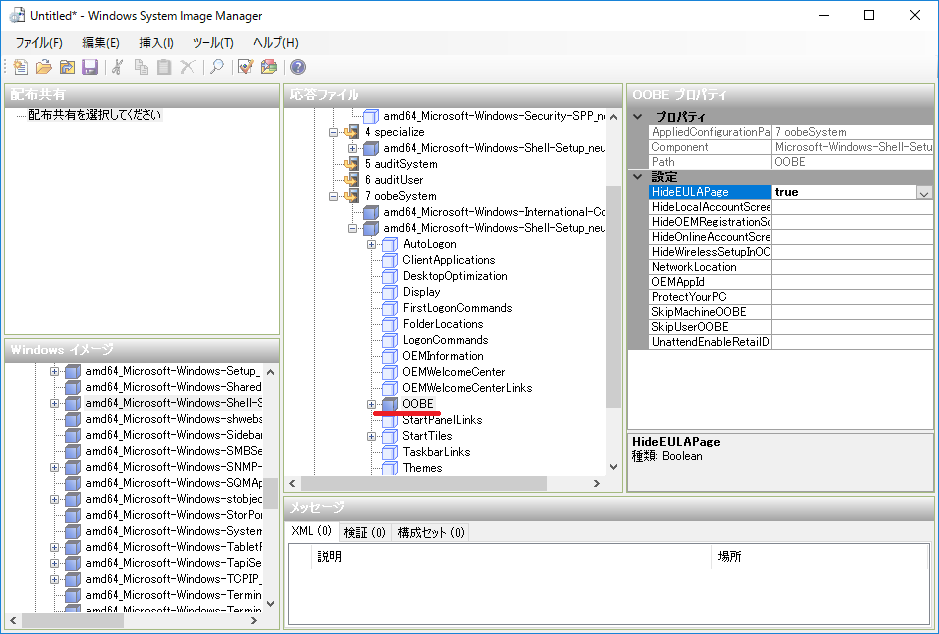Open the HideEULAPage value dropdown
The height and width of the screenshot is (634, 939).
(x=924, y=193)
